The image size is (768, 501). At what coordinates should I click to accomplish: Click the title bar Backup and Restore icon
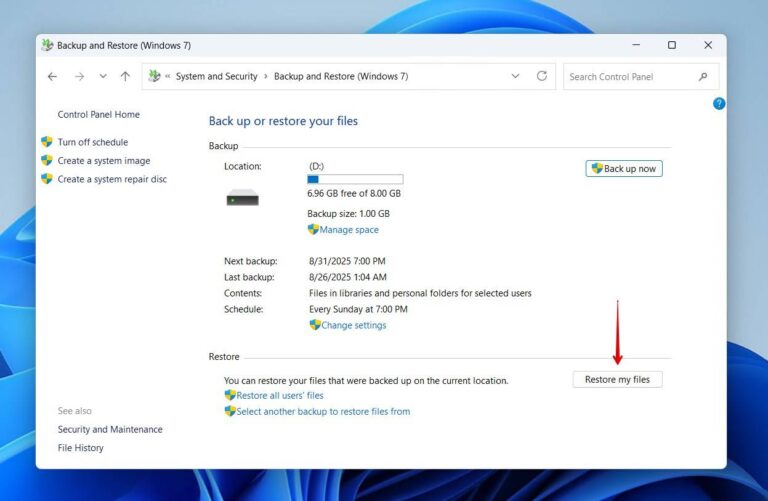coord(47,45)
